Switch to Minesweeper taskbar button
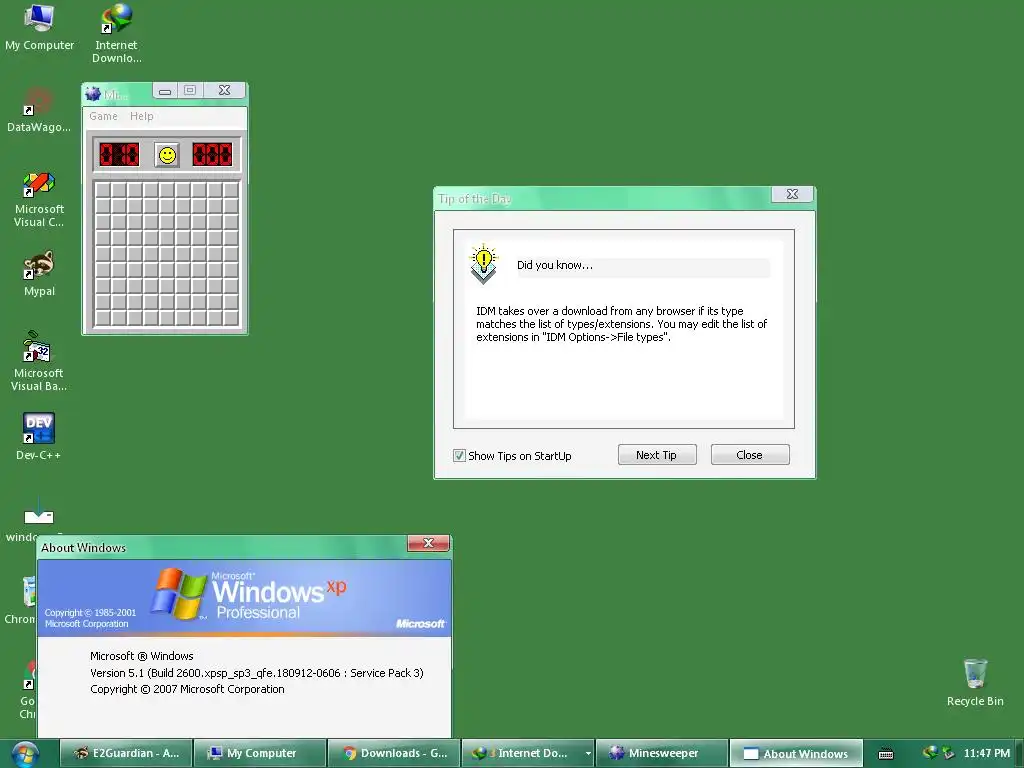The image size is (1024, 768). [x=662, y=754]
